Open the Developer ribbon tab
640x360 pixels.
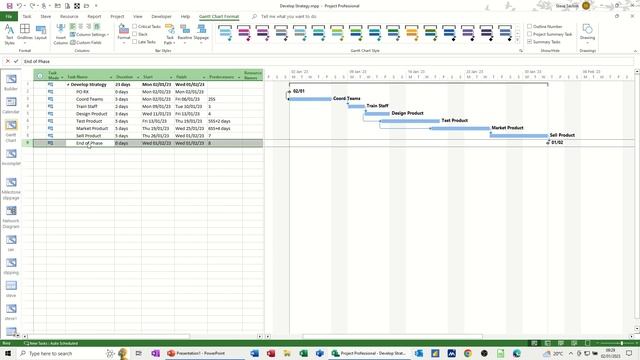tap(161, 16)
